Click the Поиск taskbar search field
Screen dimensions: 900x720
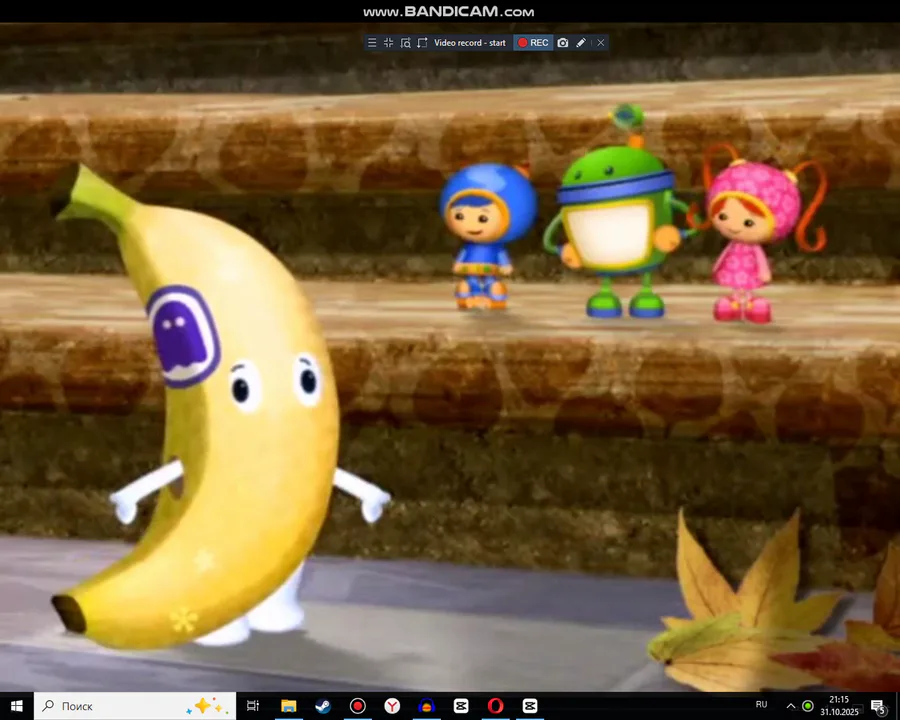point(135,706)
